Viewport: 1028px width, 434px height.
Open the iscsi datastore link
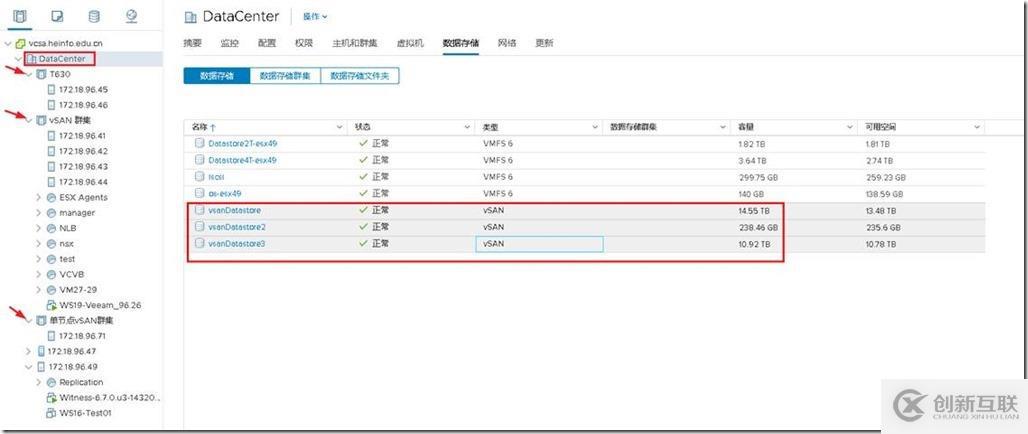(x=216, y=177)
